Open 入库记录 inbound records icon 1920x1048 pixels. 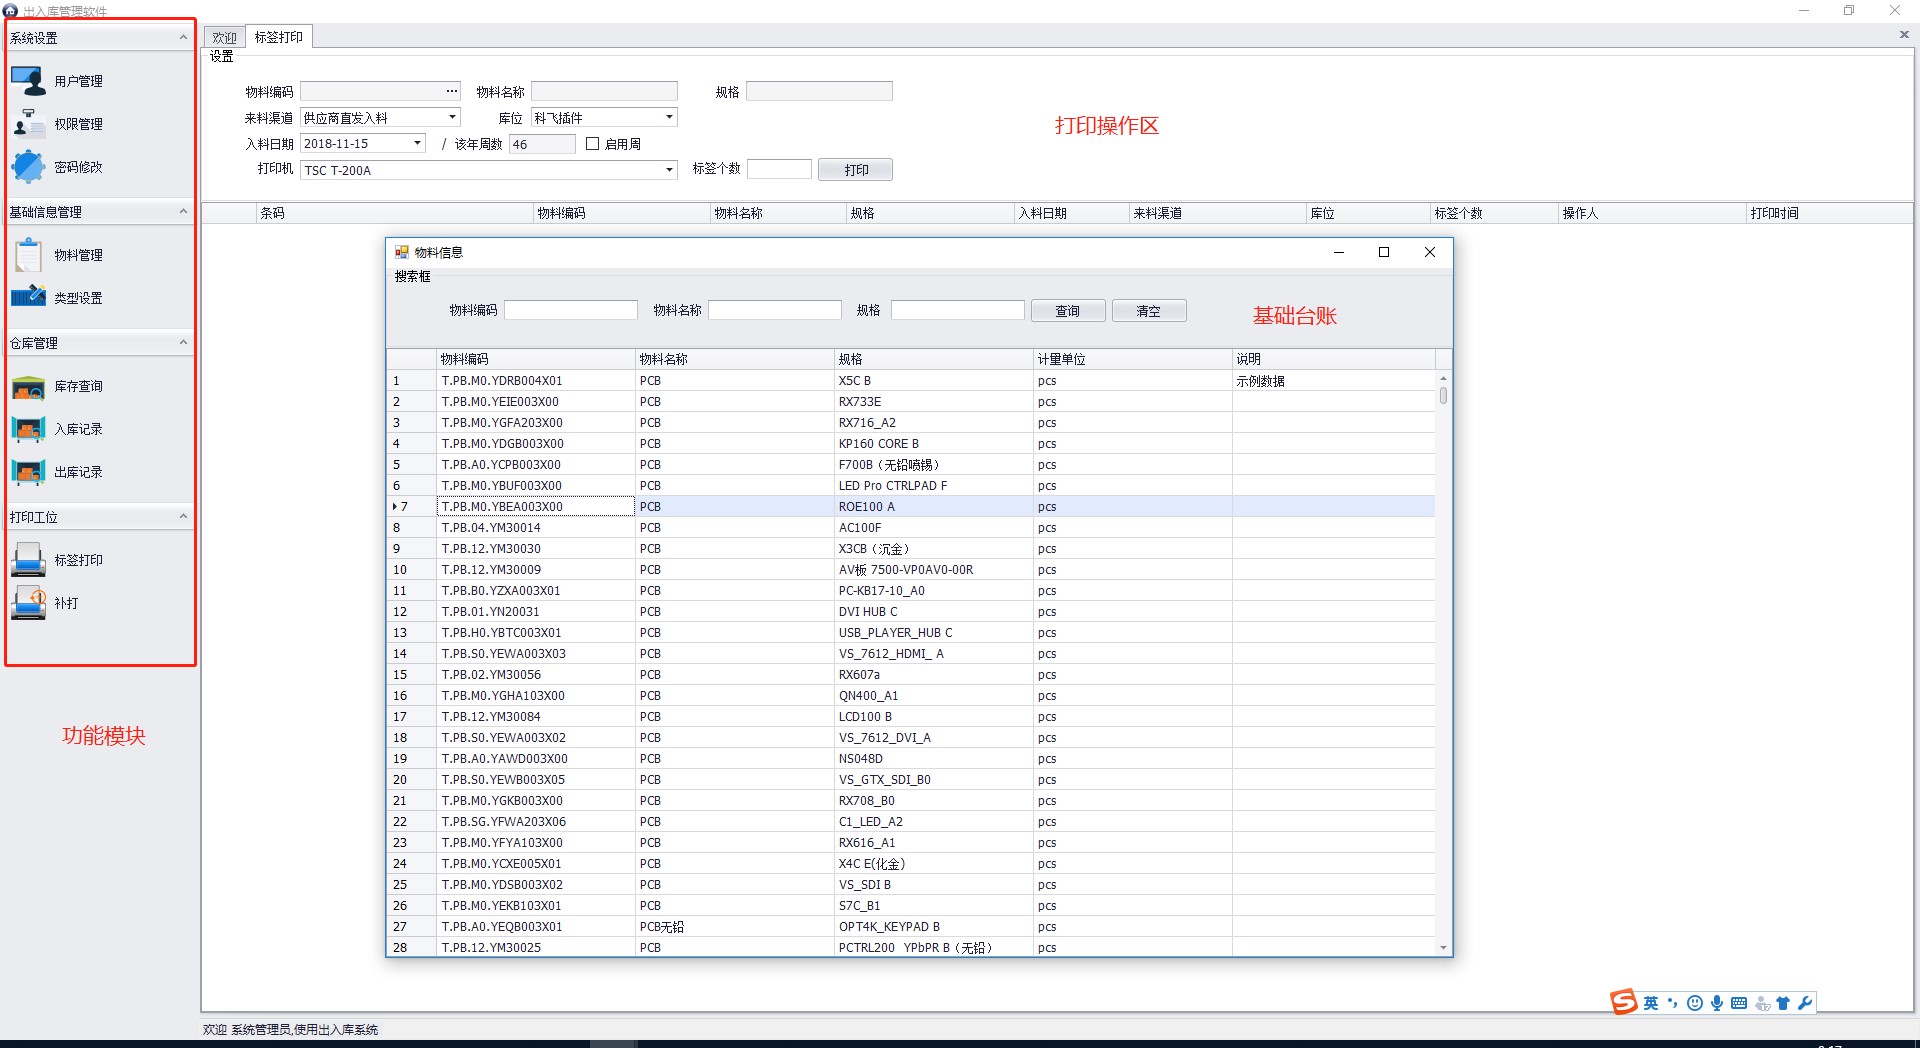tap(28, 429)
